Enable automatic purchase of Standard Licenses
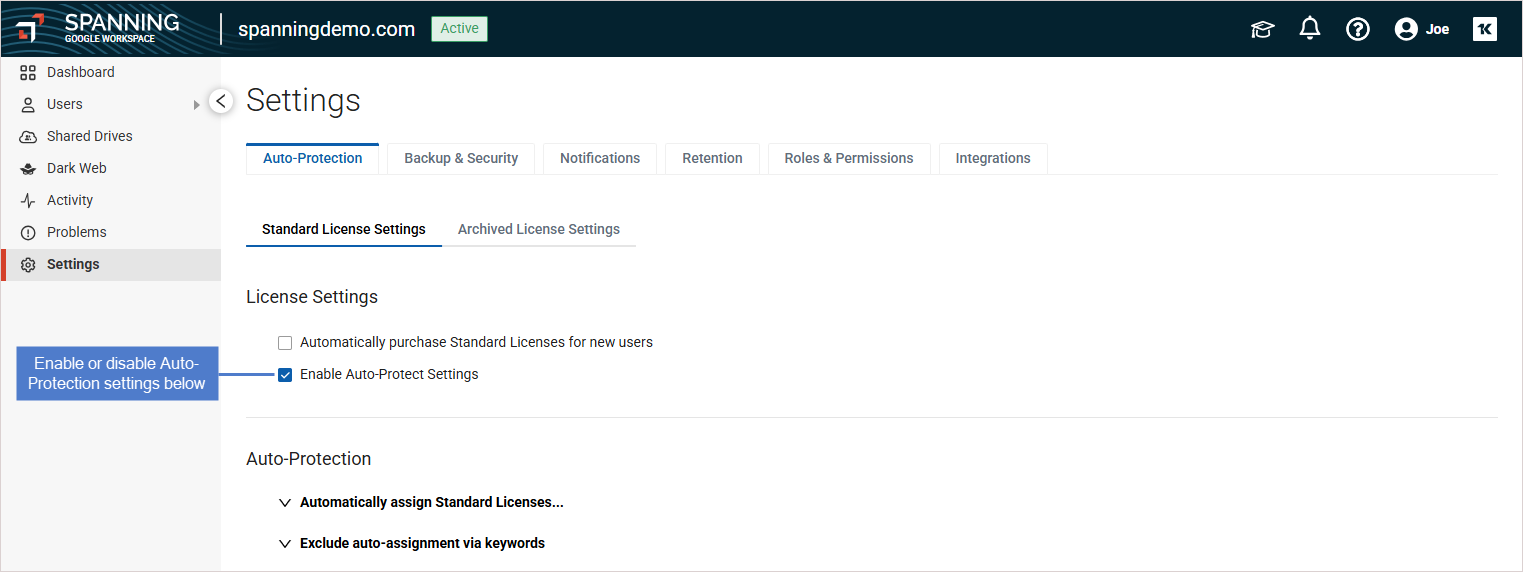The width and height of the screenshot is (1523, 572). click(285, 343)
